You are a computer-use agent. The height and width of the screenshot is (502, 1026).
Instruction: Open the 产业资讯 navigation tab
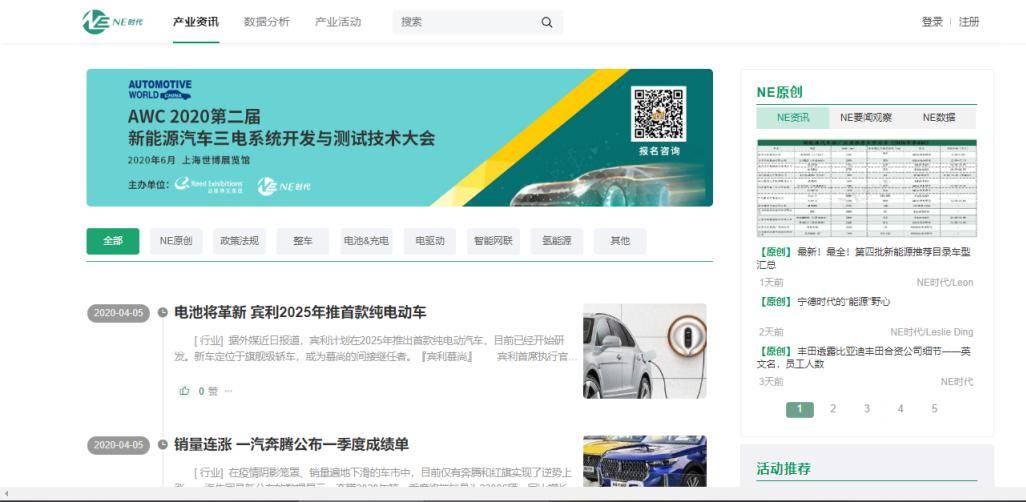pyautogui.click(x=196, y=22)
